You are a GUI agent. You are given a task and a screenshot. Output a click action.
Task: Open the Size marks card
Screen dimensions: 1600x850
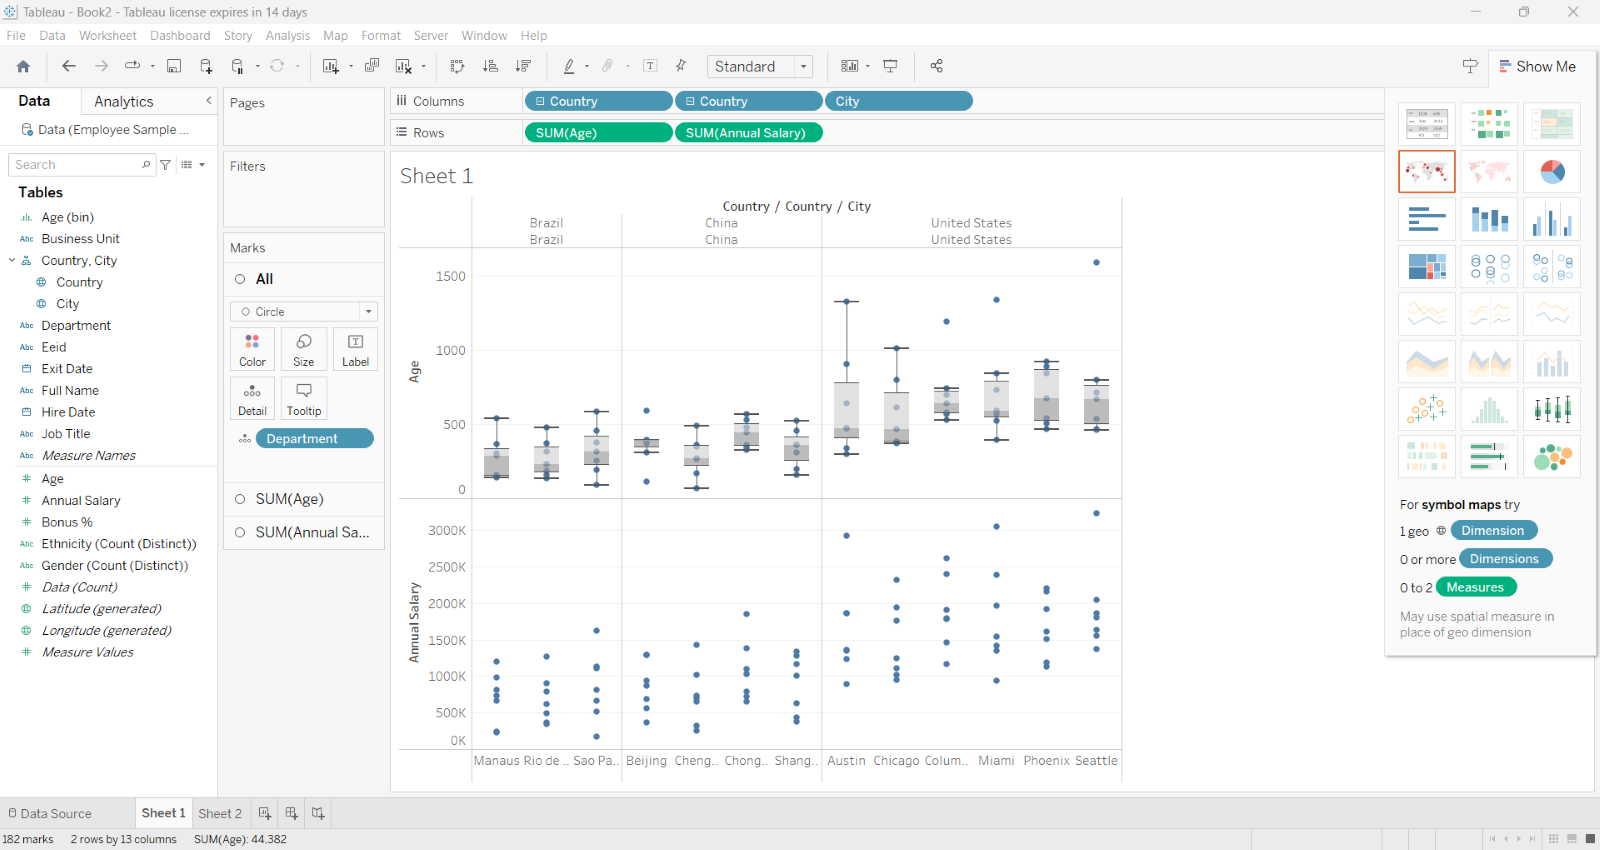[304, 349]
